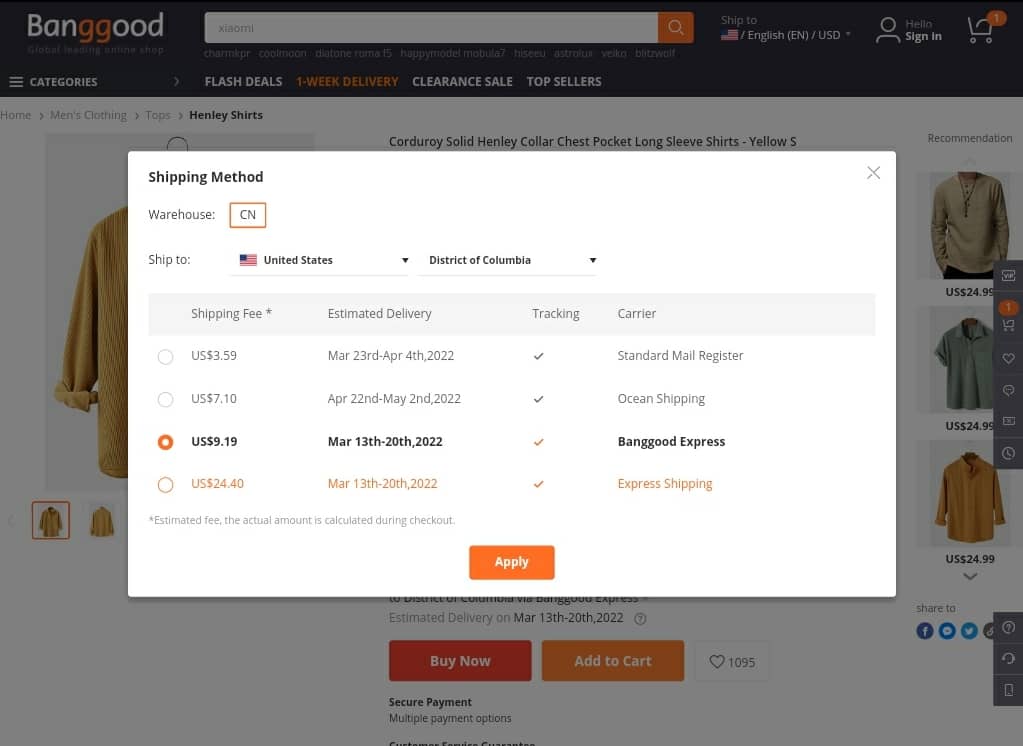
Task: Click the user account Sign in icon
Action: (x=888, y=30)
